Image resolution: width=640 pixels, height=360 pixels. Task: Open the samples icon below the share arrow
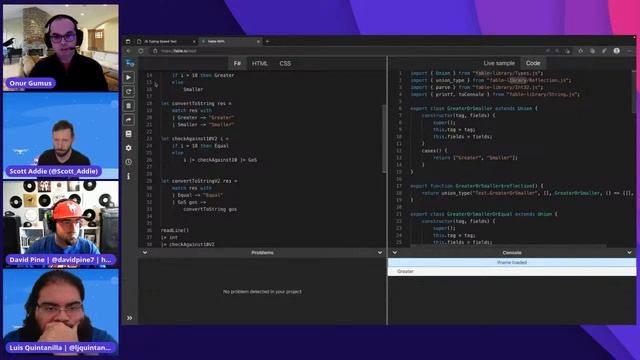pyautogui.click(x=129, y=134)
